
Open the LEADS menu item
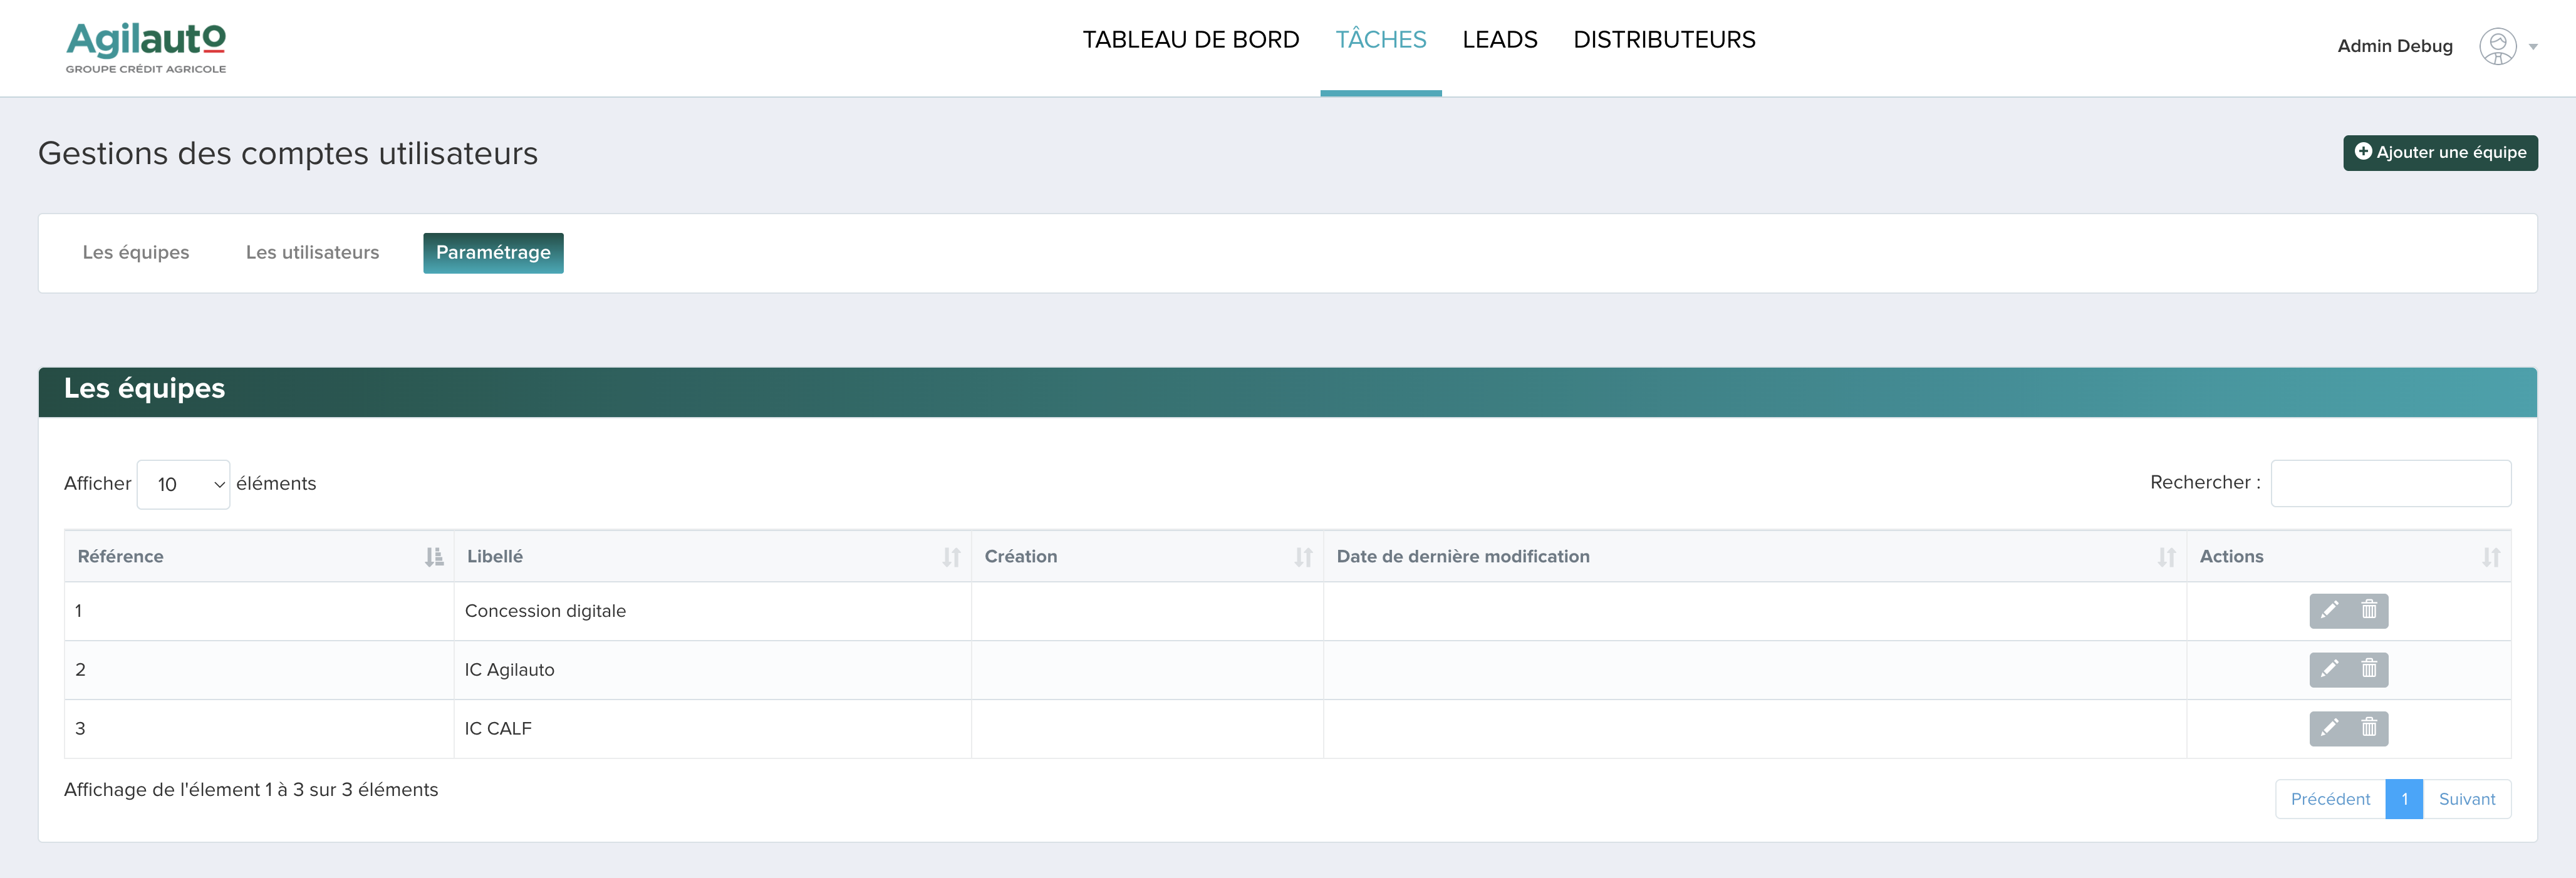[1499, 40]
